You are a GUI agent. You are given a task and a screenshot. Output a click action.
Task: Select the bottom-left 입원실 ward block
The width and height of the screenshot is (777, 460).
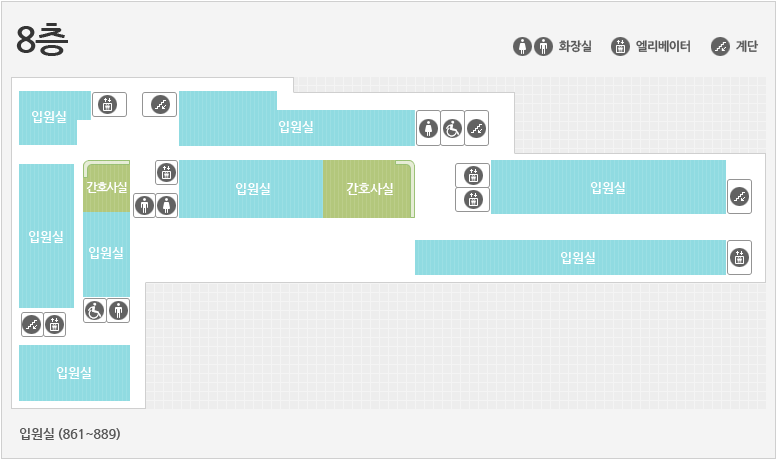coord(74,373)
